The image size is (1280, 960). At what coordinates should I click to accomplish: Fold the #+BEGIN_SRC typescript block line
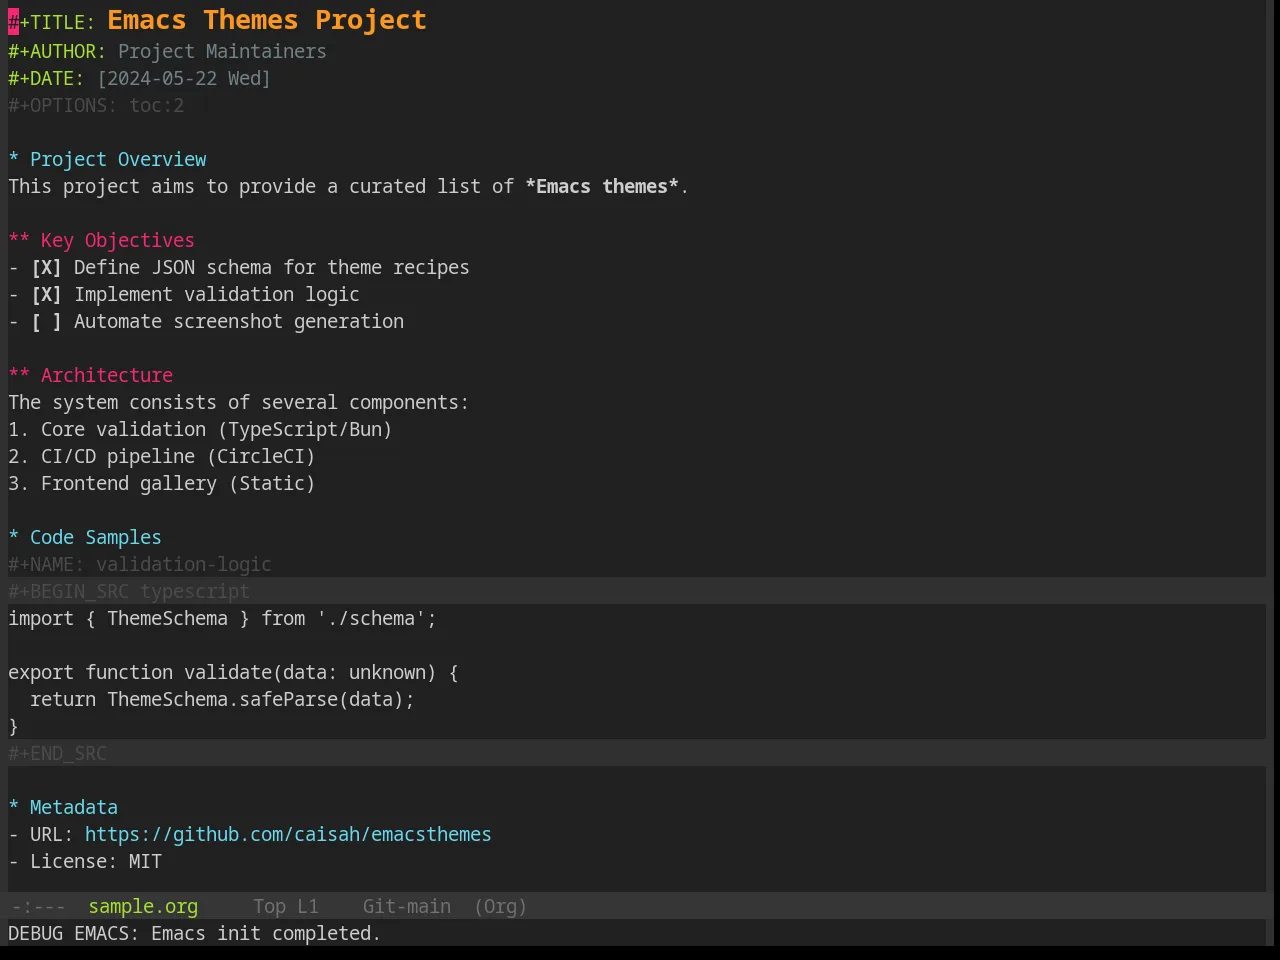pyautogui.click(x=129, y=591)
